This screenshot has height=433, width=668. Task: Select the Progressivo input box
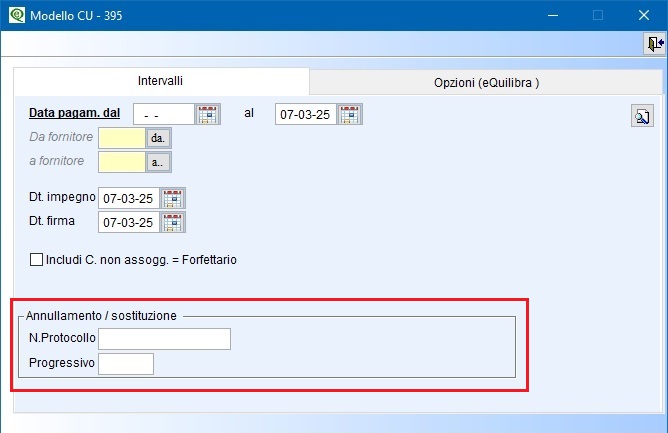(126, 363)
